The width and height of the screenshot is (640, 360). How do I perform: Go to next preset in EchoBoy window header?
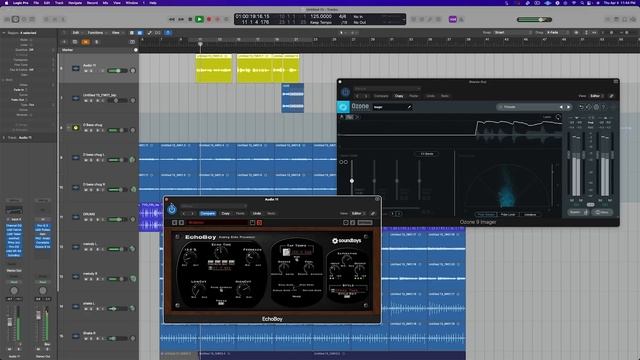(192, 213)
